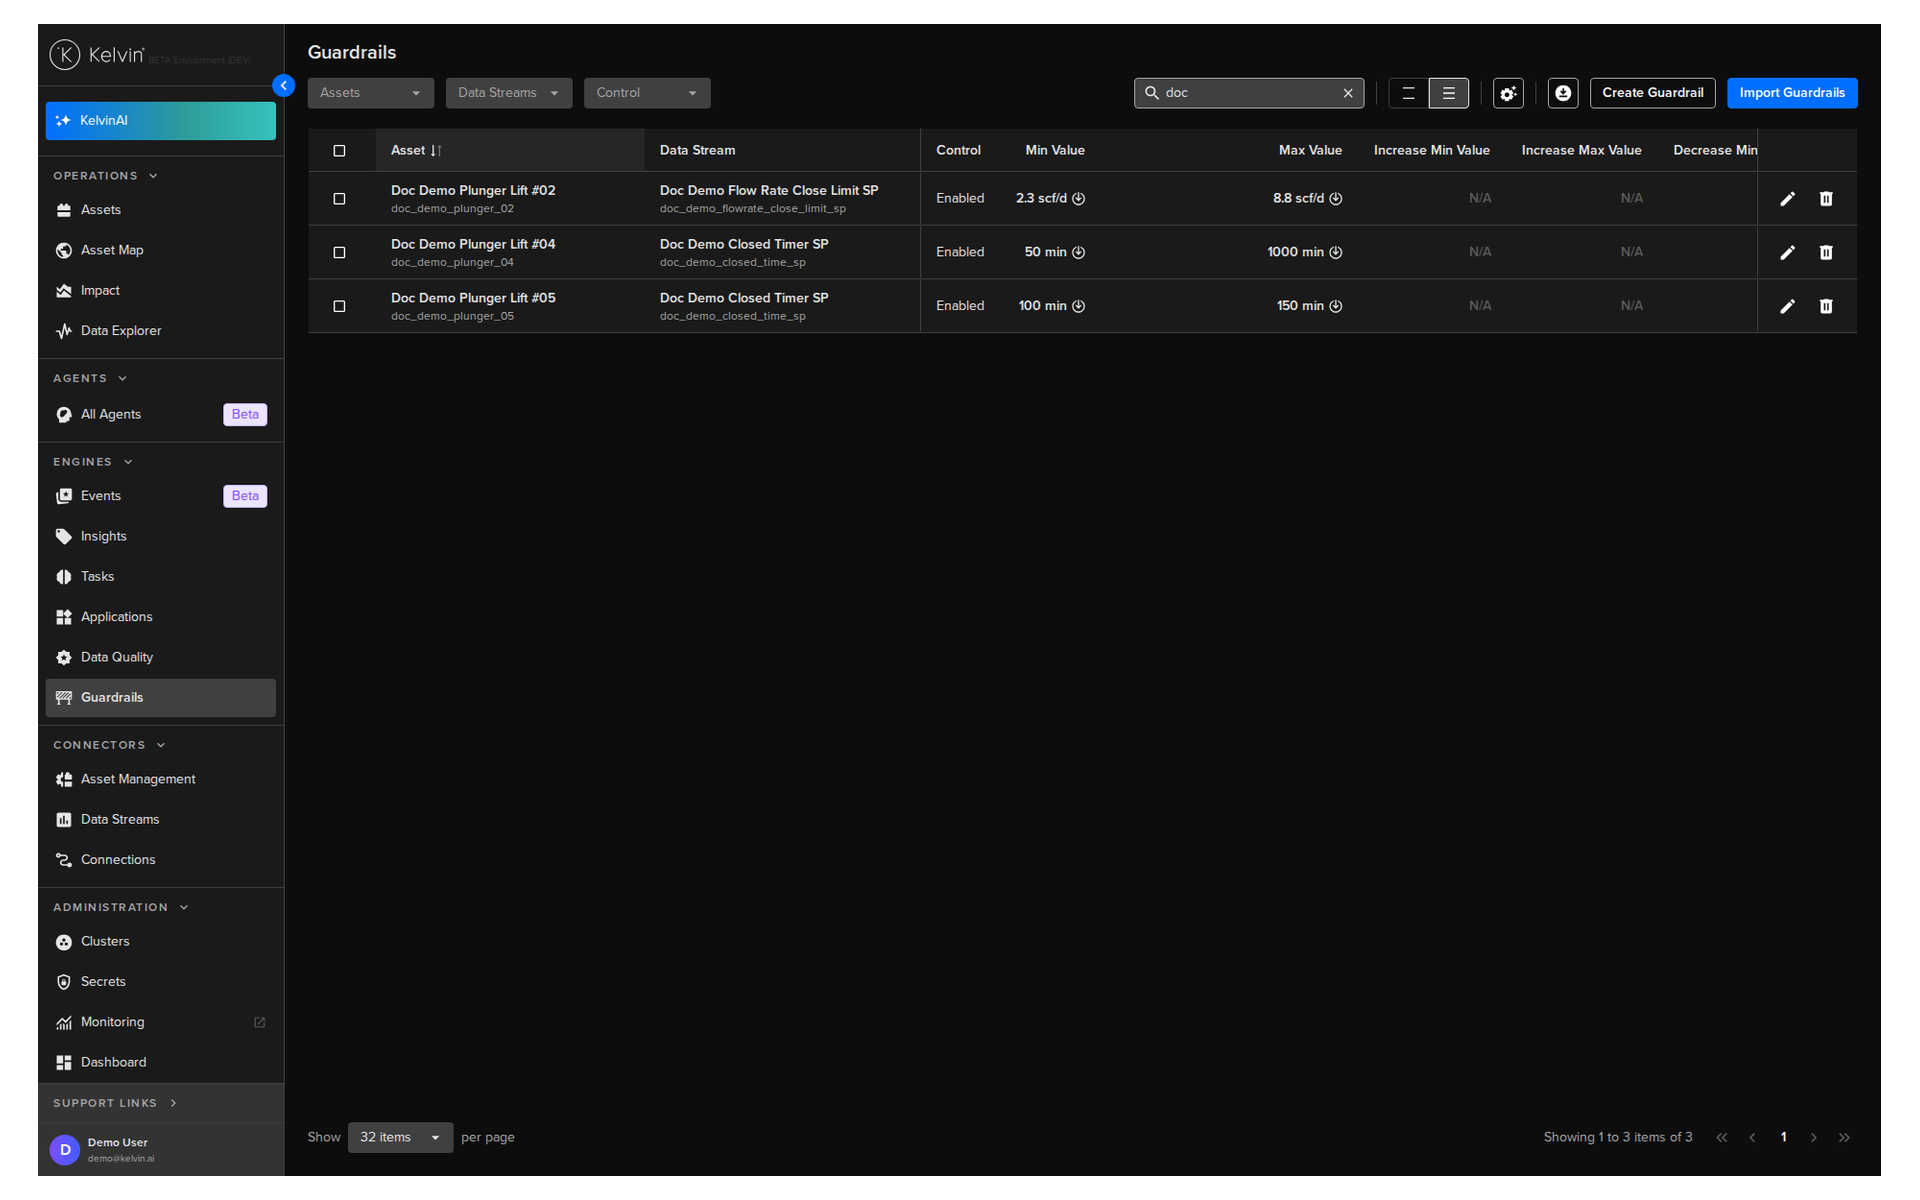Open the table settings gear icon
Screen dimensions: 1920x1200
click(1508, 93)
